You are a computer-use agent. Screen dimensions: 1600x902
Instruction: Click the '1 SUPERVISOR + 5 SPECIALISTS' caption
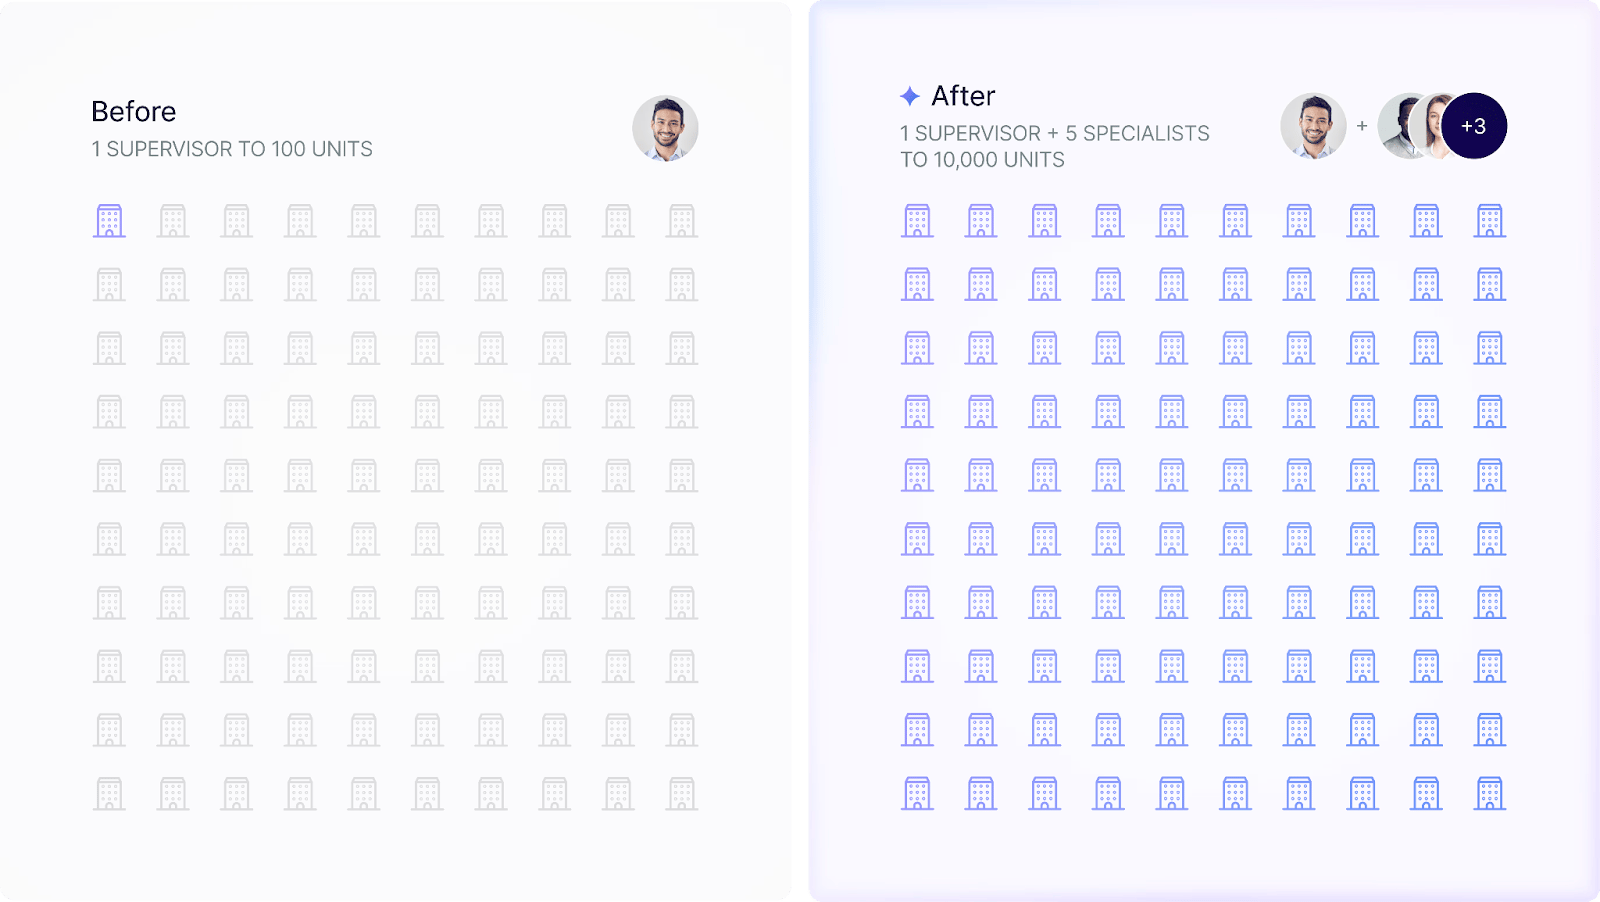(1055, 133)
